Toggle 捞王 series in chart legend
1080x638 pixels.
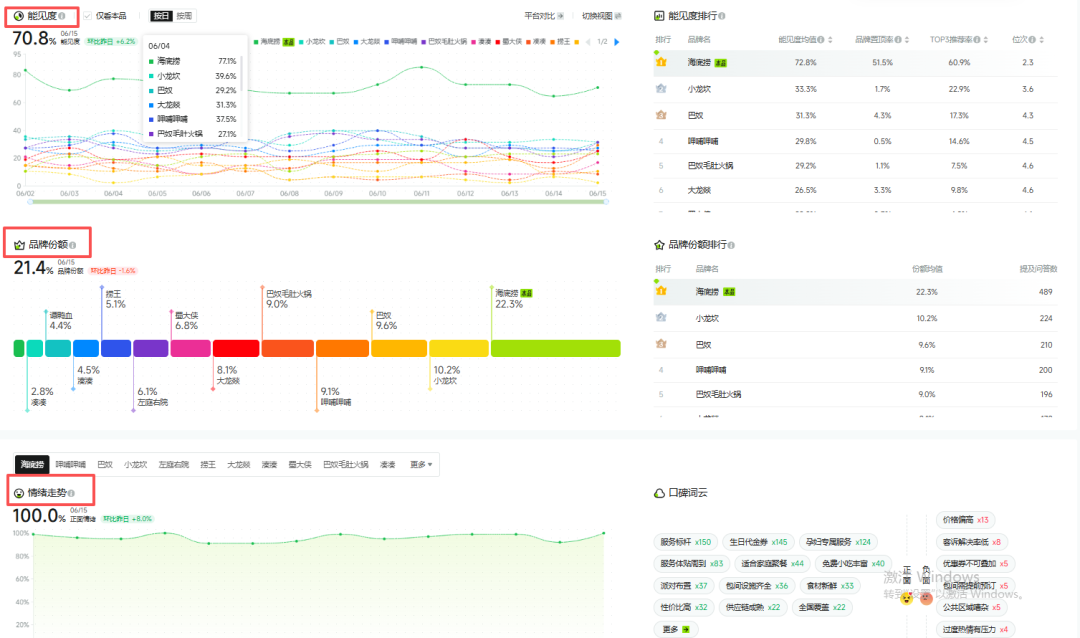pos(559,42)
